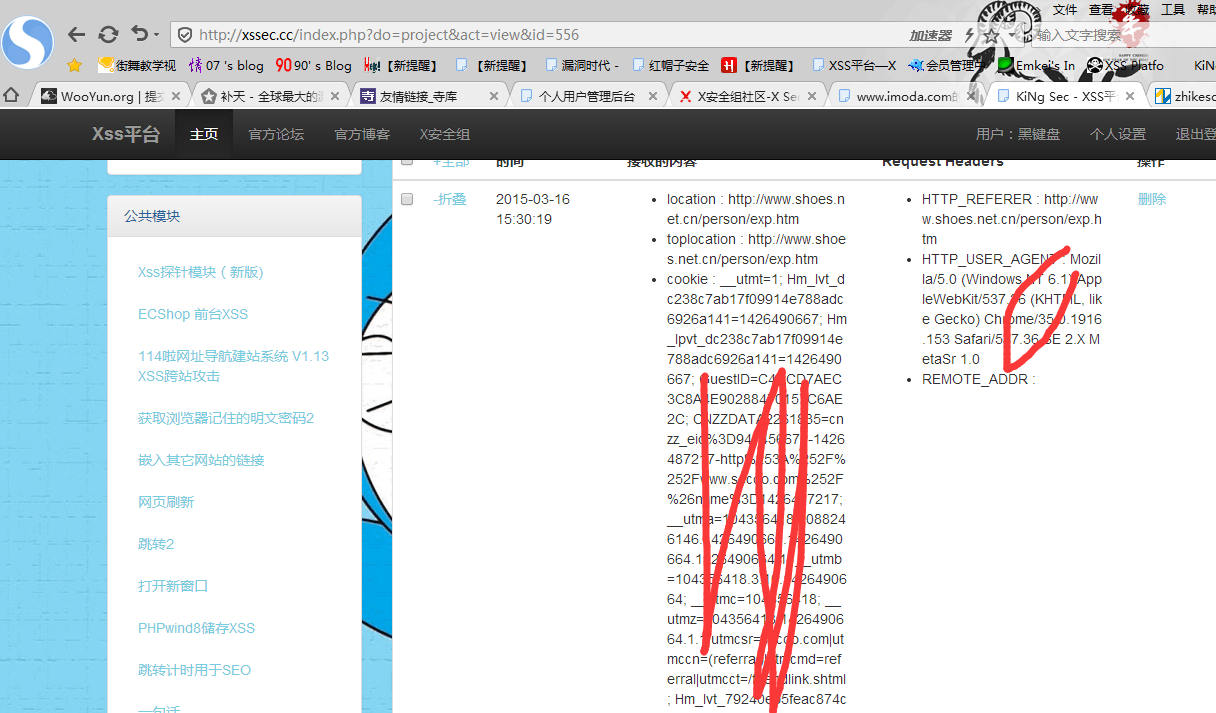Open 打开新窗口 module
Viewport: 1216px width, 713px height.
173,586
